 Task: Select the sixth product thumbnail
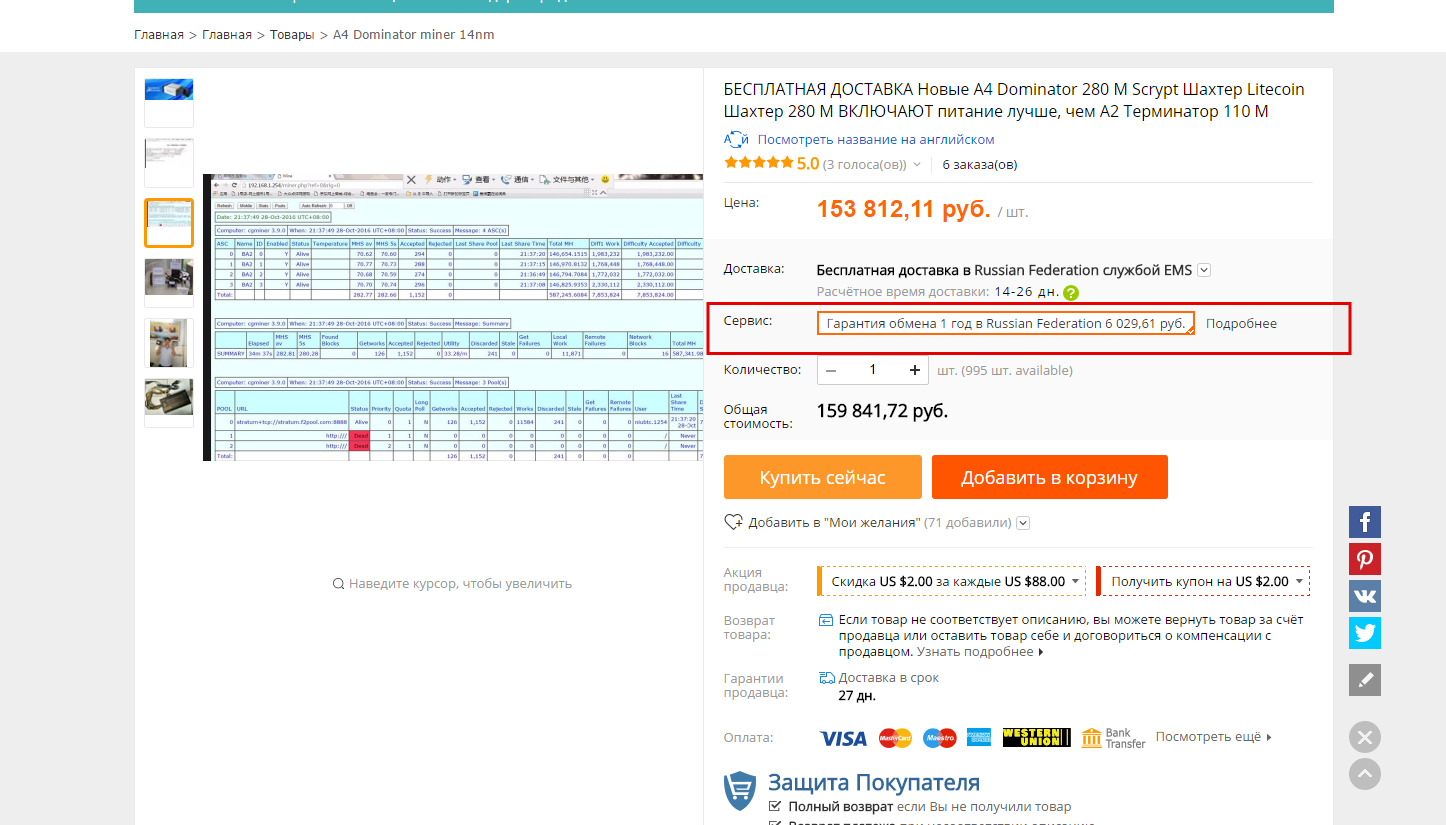point(169,402)
